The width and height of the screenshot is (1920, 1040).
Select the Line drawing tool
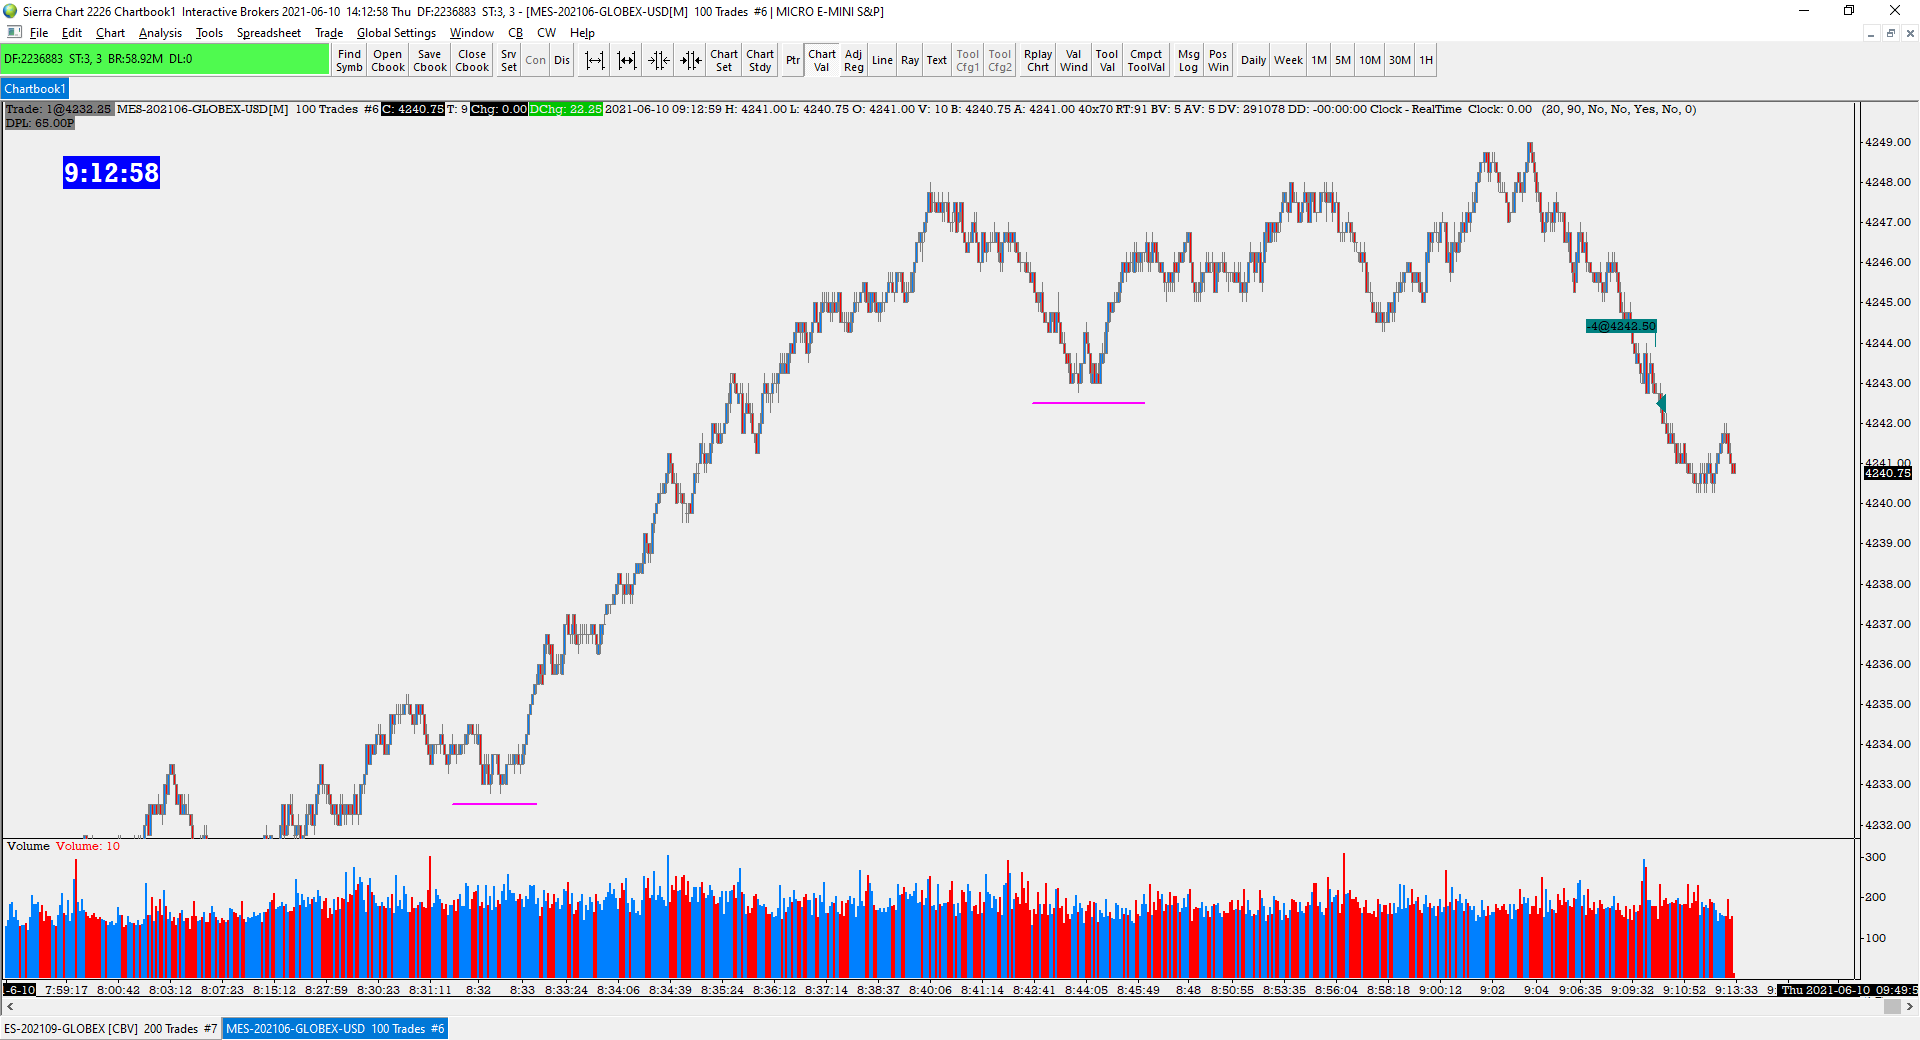click(882, 60)
